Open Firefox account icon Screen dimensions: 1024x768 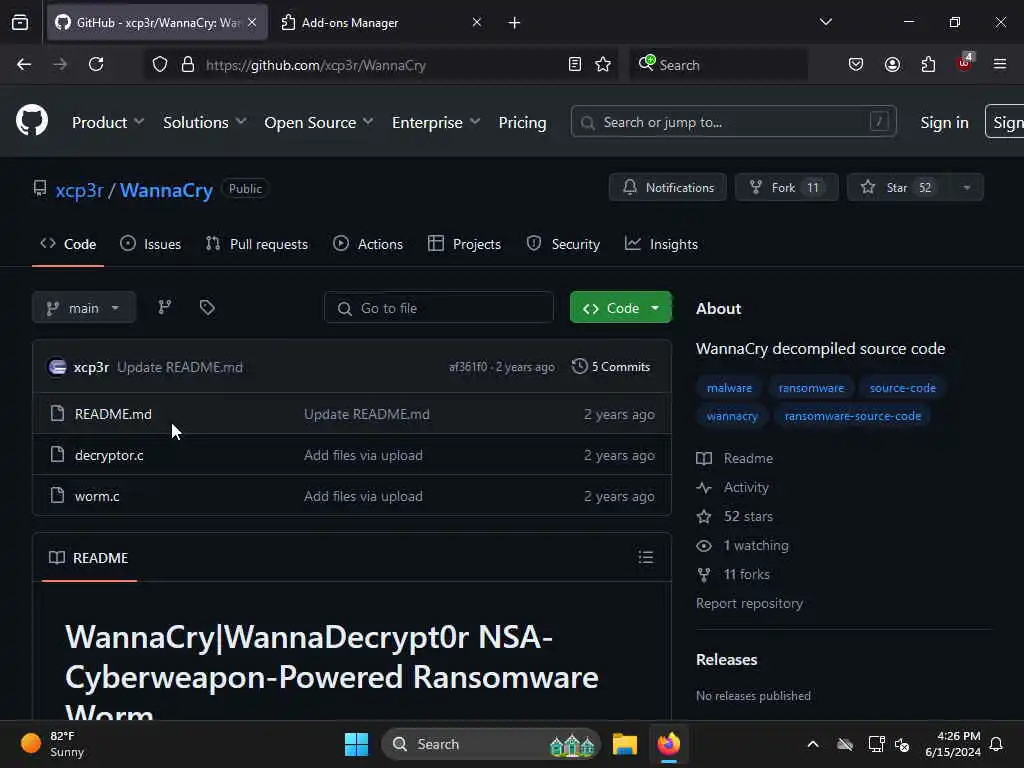892,65
